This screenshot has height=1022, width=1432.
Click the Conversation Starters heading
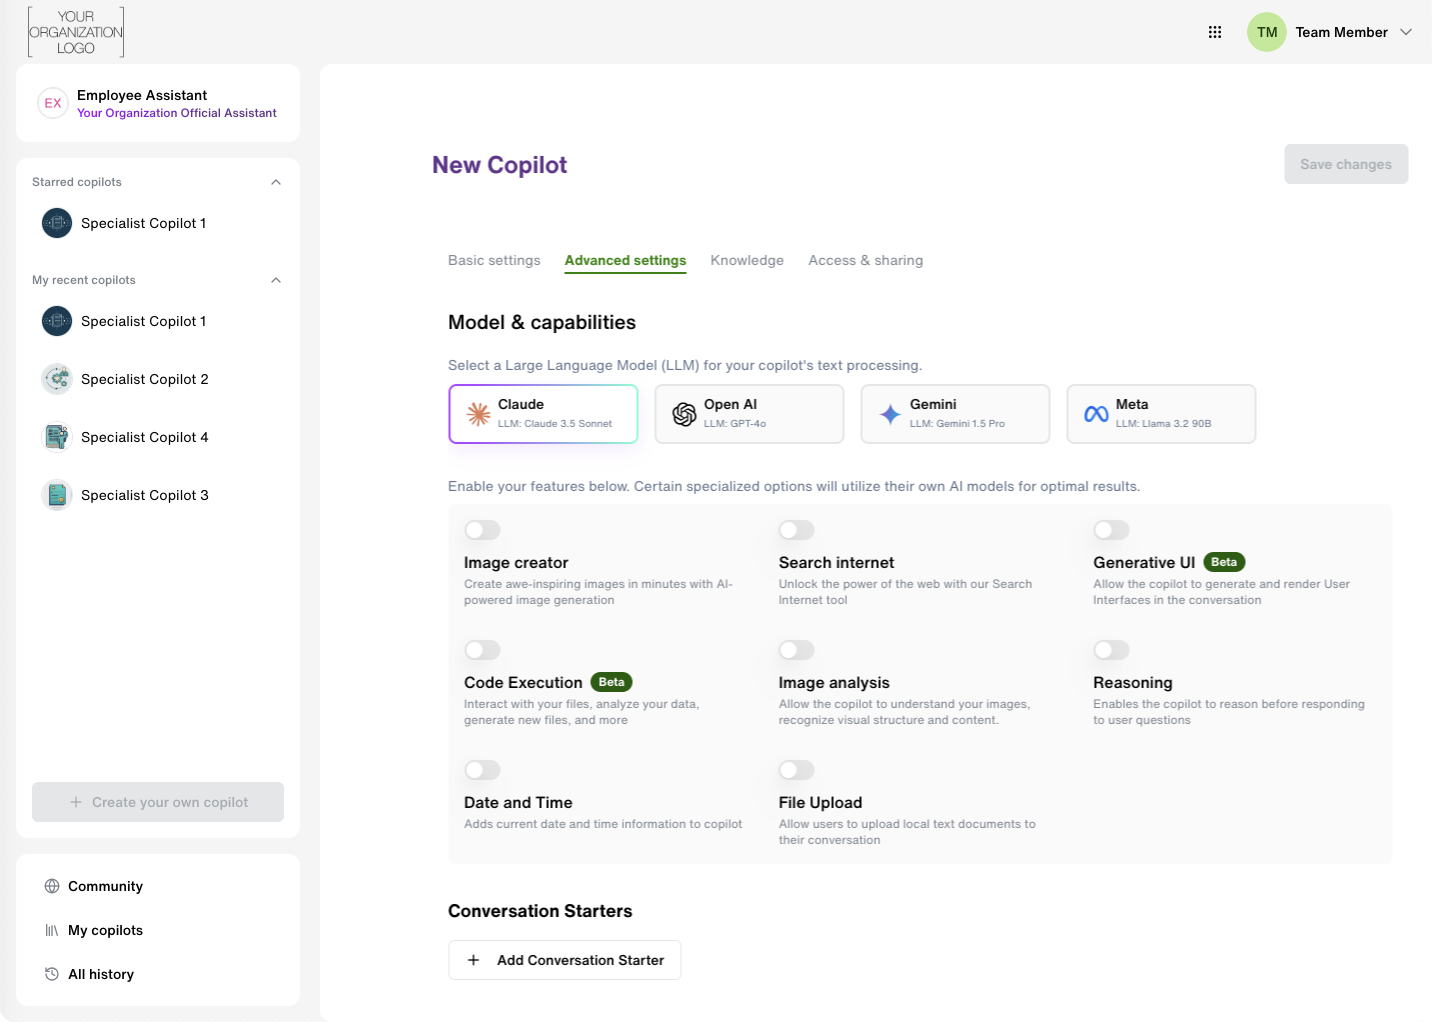(x=540, y=911)
